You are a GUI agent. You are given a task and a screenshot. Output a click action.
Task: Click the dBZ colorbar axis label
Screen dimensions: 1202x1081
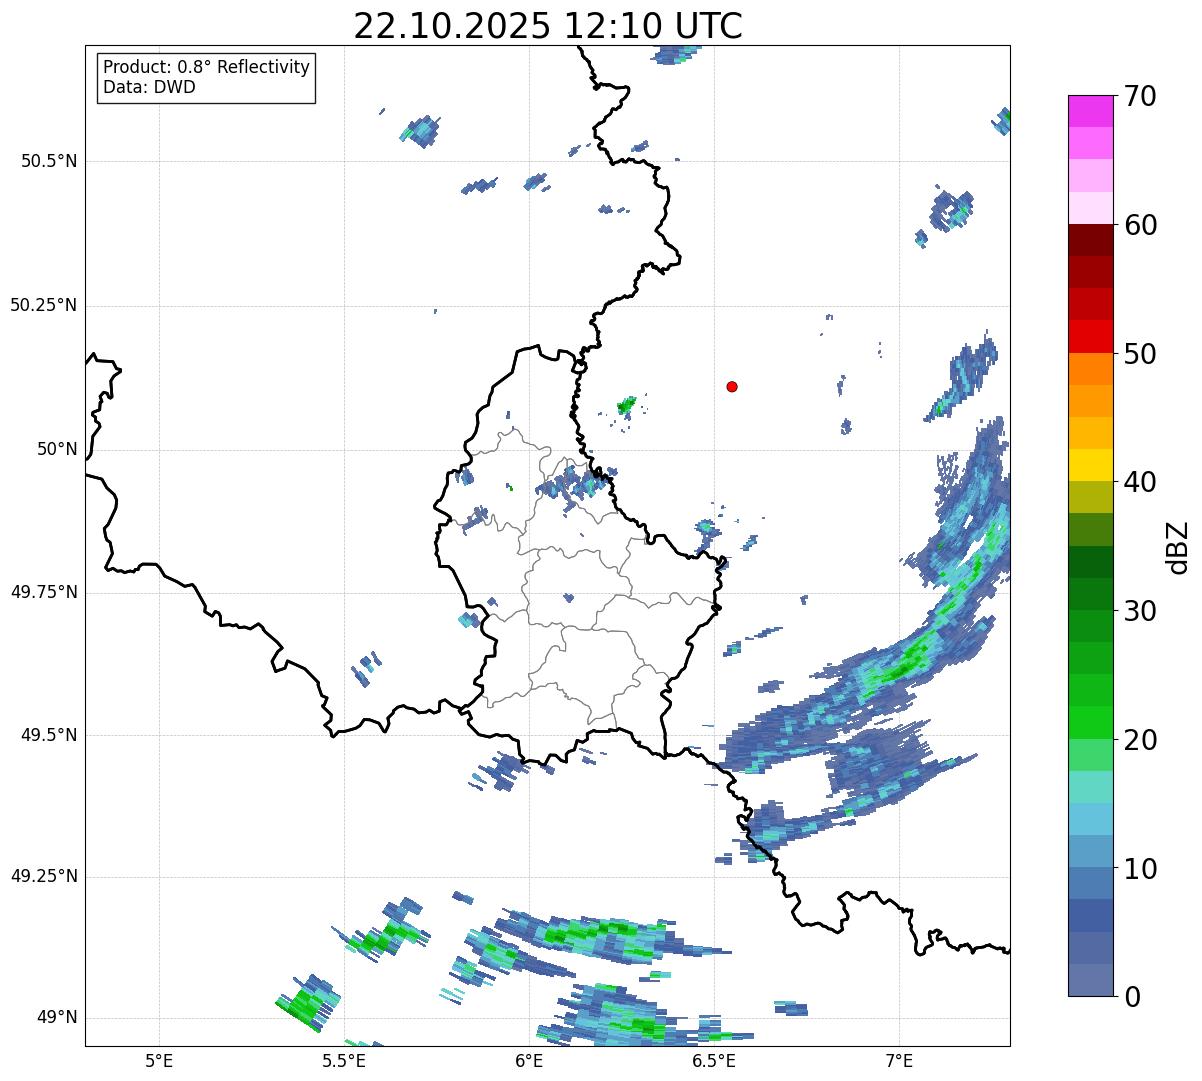point(1179,546)
